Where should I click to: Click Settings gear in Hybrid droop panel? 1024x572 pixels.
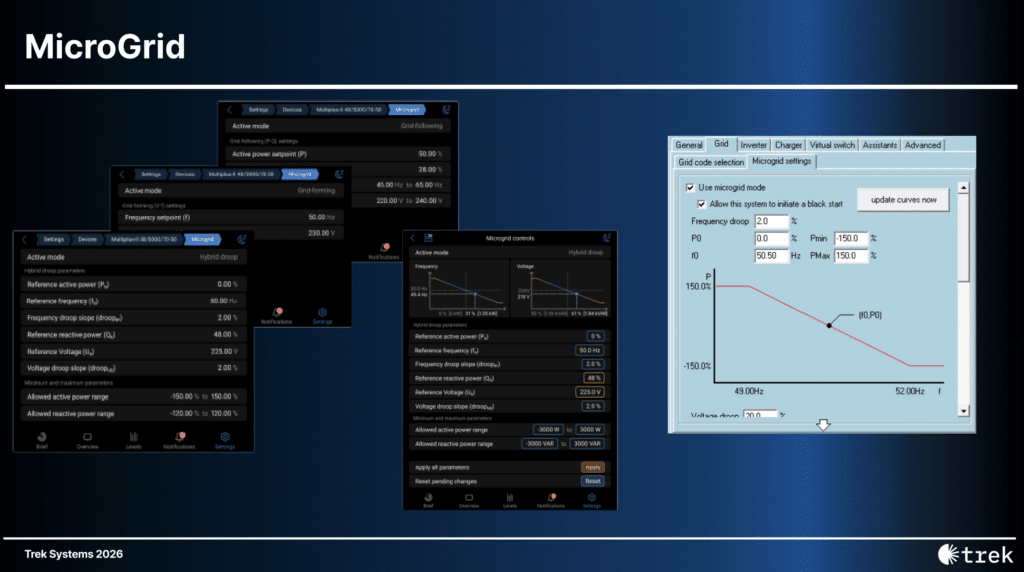pyautogui.click(x=225, y=438)
